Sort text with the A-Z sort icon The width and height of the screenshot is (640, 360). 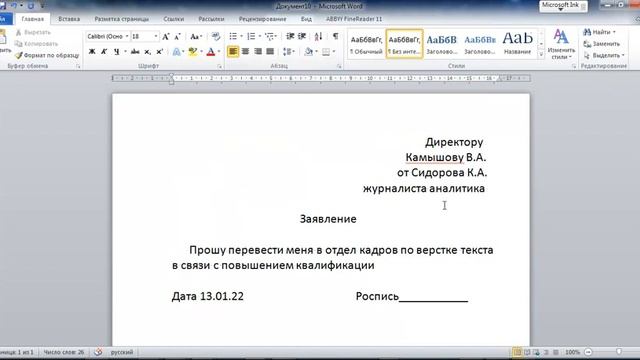(318, 37)
